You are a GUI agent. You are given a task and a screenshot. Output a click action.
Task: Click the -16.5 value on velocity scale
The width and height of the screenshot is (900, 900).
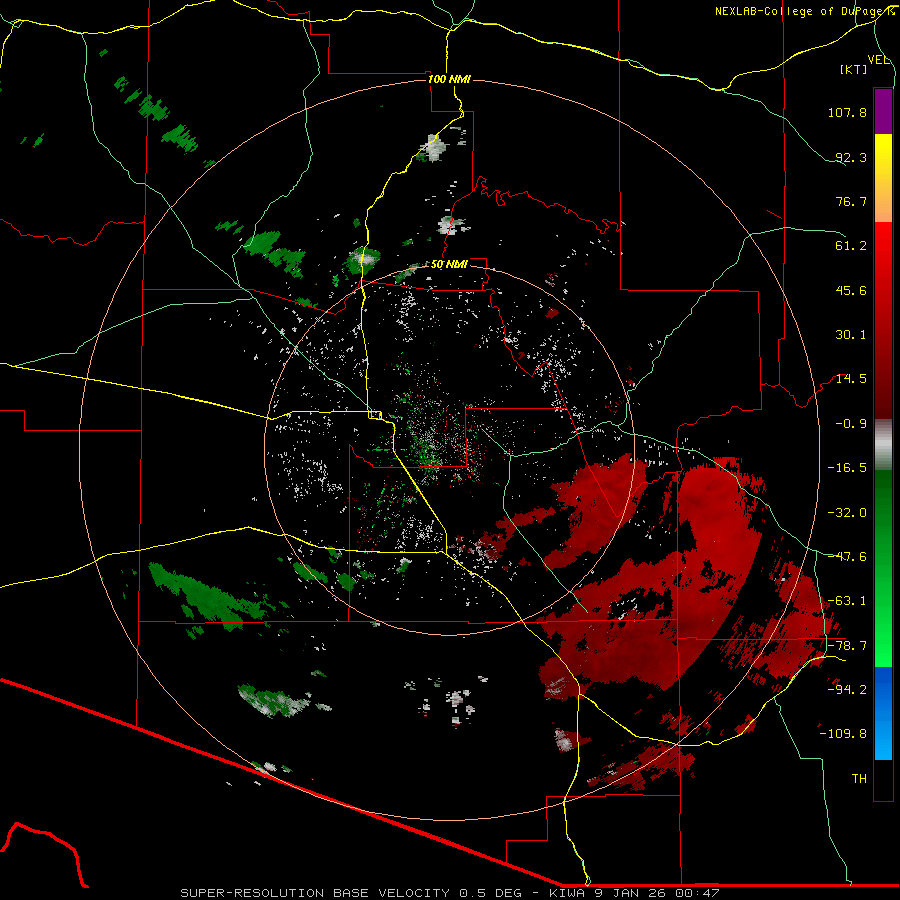click(x=847, y=468)
